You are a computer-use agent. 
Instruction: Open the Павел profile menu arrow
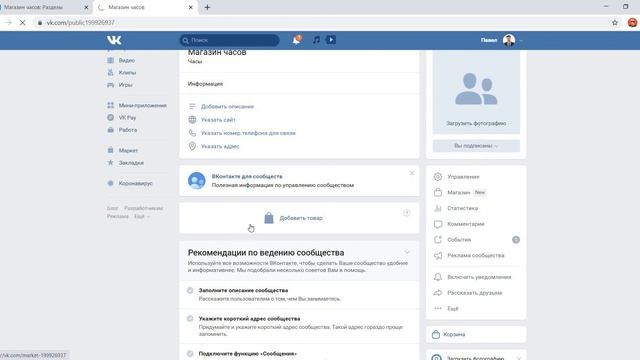click(x=521, y=40)
